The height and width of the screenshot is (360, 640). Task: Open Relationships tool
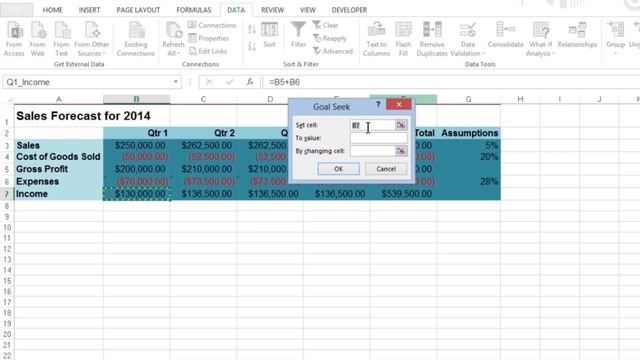click(x=577, y=35)
